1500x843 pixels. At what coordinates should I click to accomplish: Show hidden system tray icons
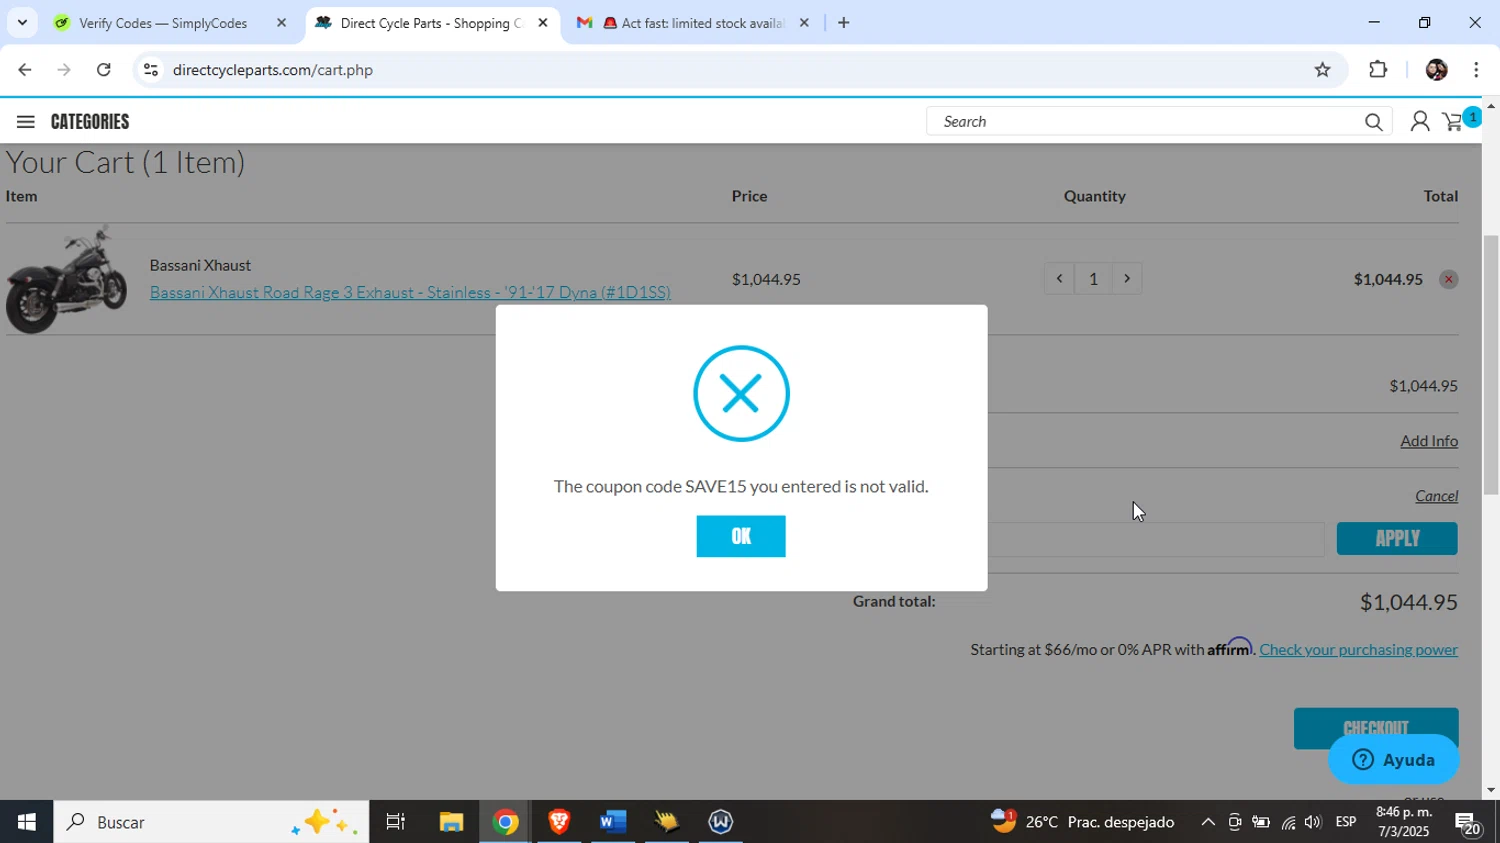[x=1208, y=822]
